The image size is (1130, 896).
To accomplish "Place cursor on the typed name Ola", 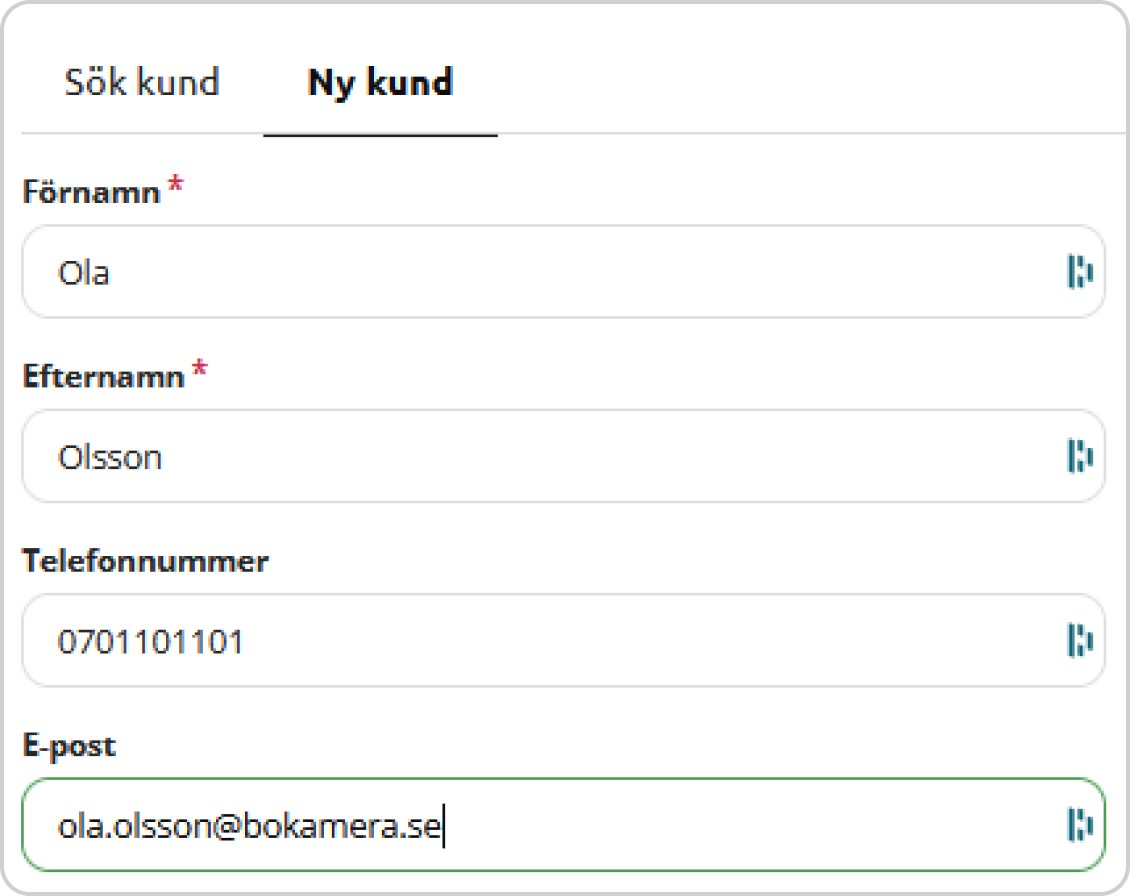I will pyautogui.click(x=84, y=273).
